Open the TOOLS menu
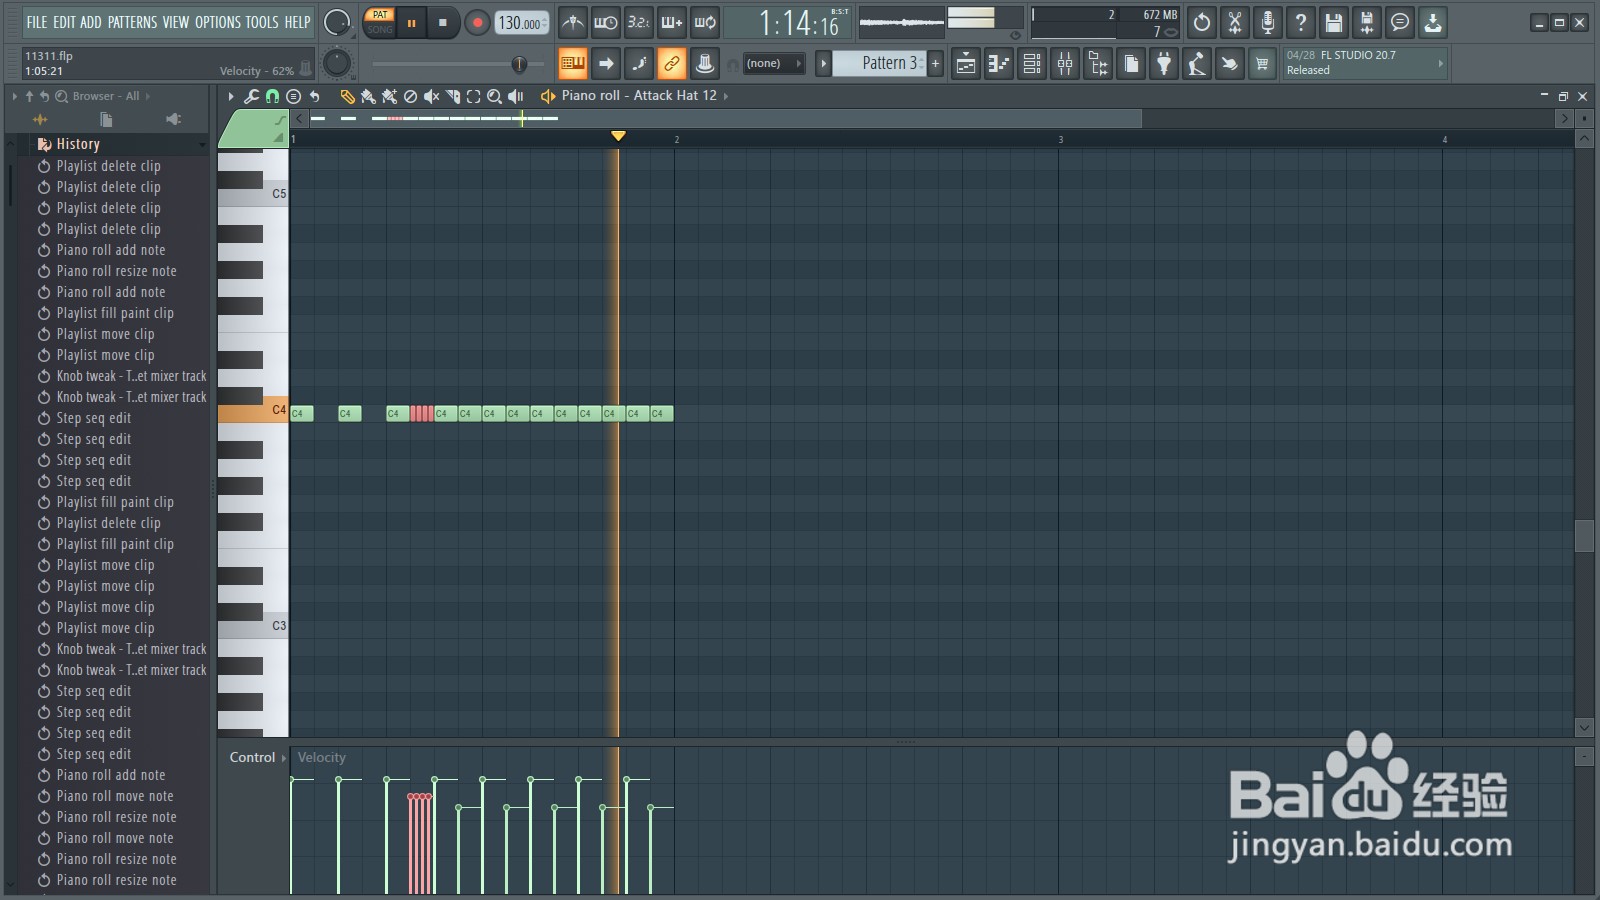Image resolution: width=1600 pixels, height=900 pixels. (x=262, y=22)
